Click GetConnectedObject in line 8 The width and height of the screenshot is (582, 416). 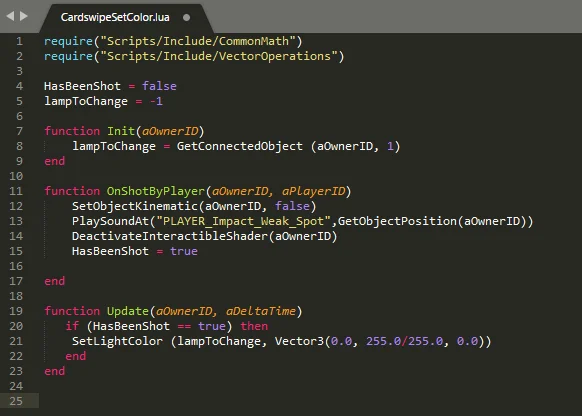coord(239,146)
